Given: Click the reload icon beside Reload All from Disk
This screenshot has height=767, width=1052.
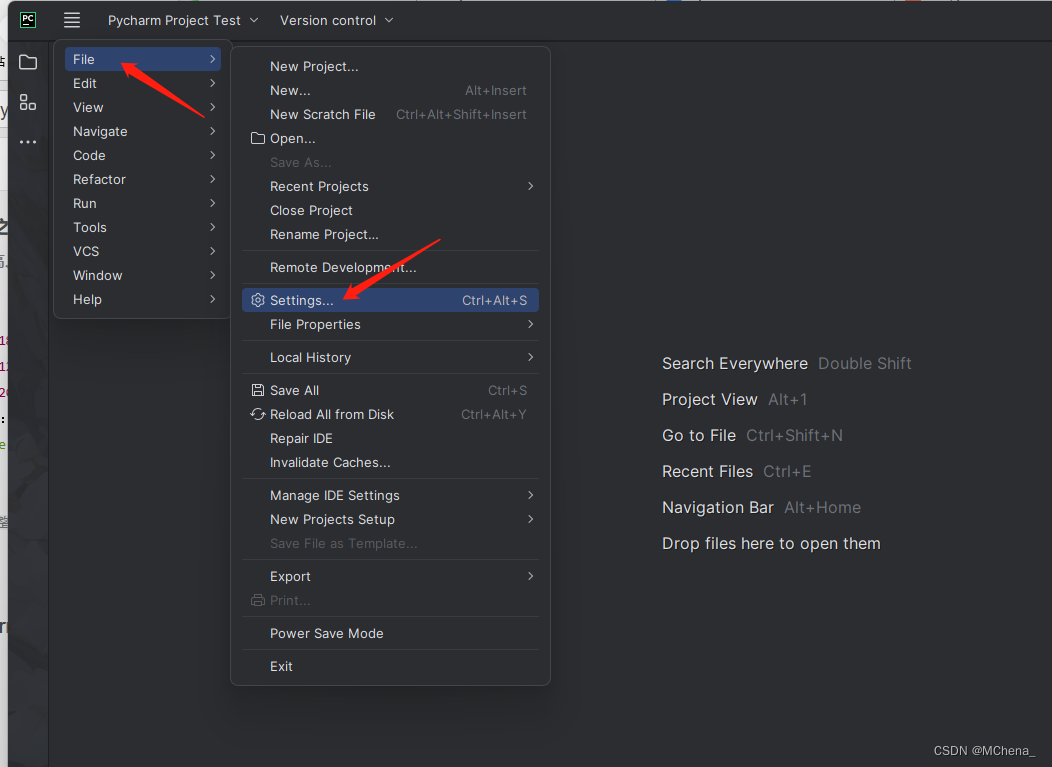Looking at the screenshot, I should (x=258, y=414).
